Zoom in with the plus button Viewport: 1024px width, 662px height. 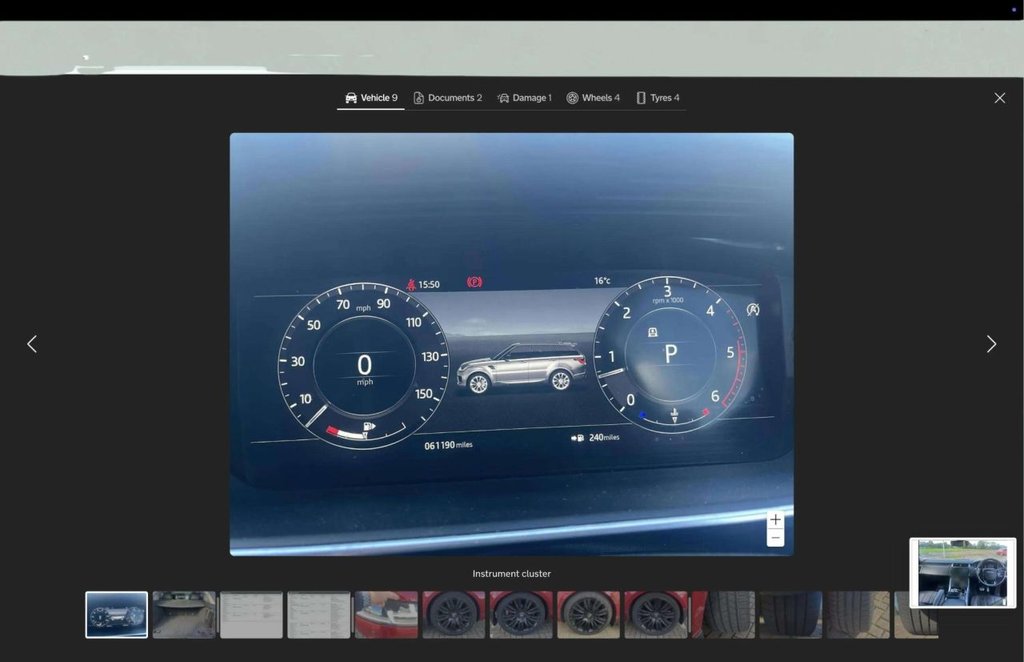[x=775, y=520]
